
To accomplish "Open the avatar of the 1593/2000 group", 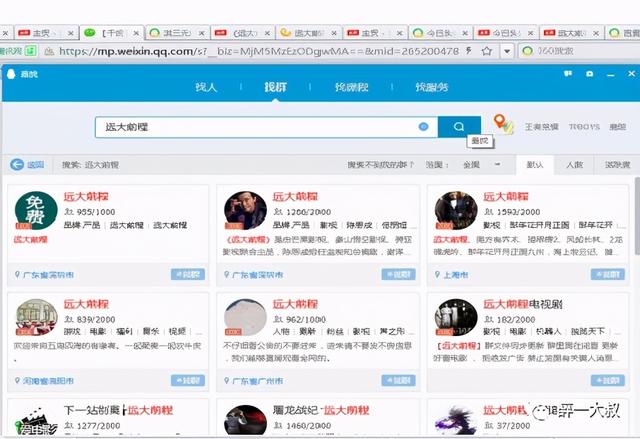I will (x=456, y=211).
